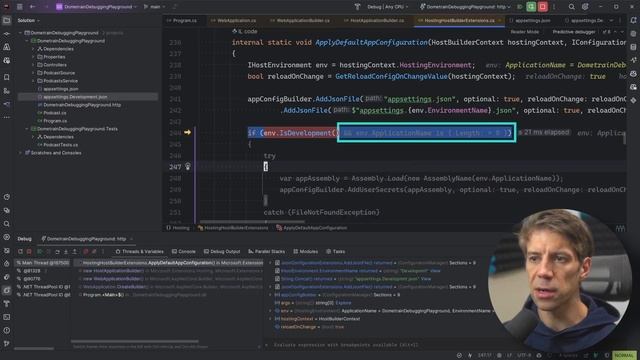Image resolution: width=640 pixels, height=360 pixels.
Task: Toggle Reader Mode in editor
Action: [x=524, y=32]
